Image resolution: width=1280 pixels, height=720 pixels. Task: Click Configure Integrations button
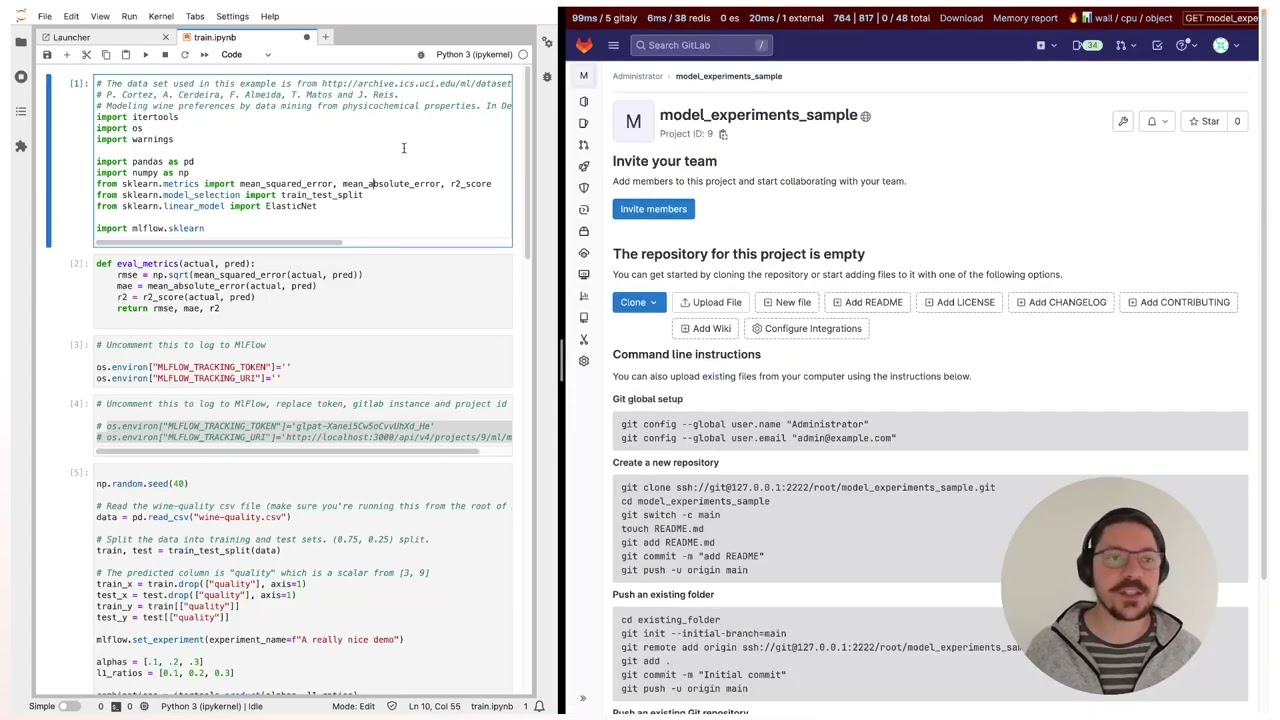(806, 328)
